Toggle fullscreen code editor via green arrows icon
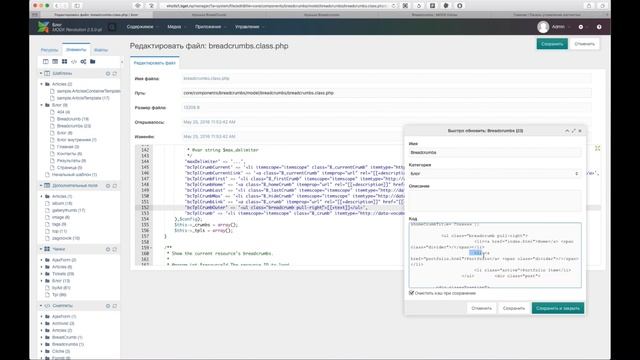Image resolution: width=640 pixels, height=360 pixels. tap(598, 148)
